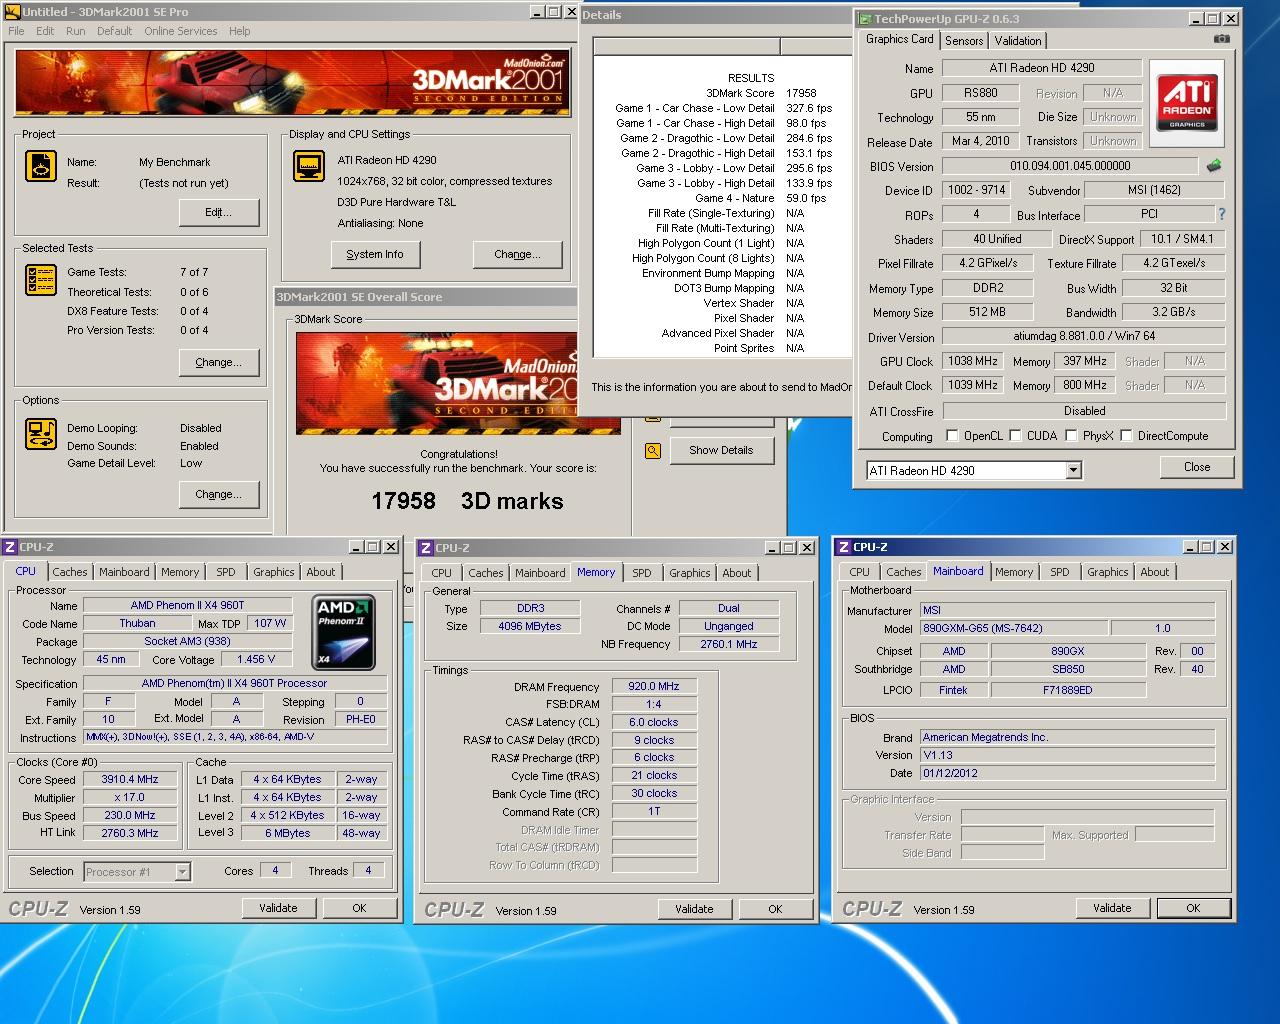The image size is (1280, 1024).
Task: Click the Bus Interface question mark icon
Action: coord(1221,214)
